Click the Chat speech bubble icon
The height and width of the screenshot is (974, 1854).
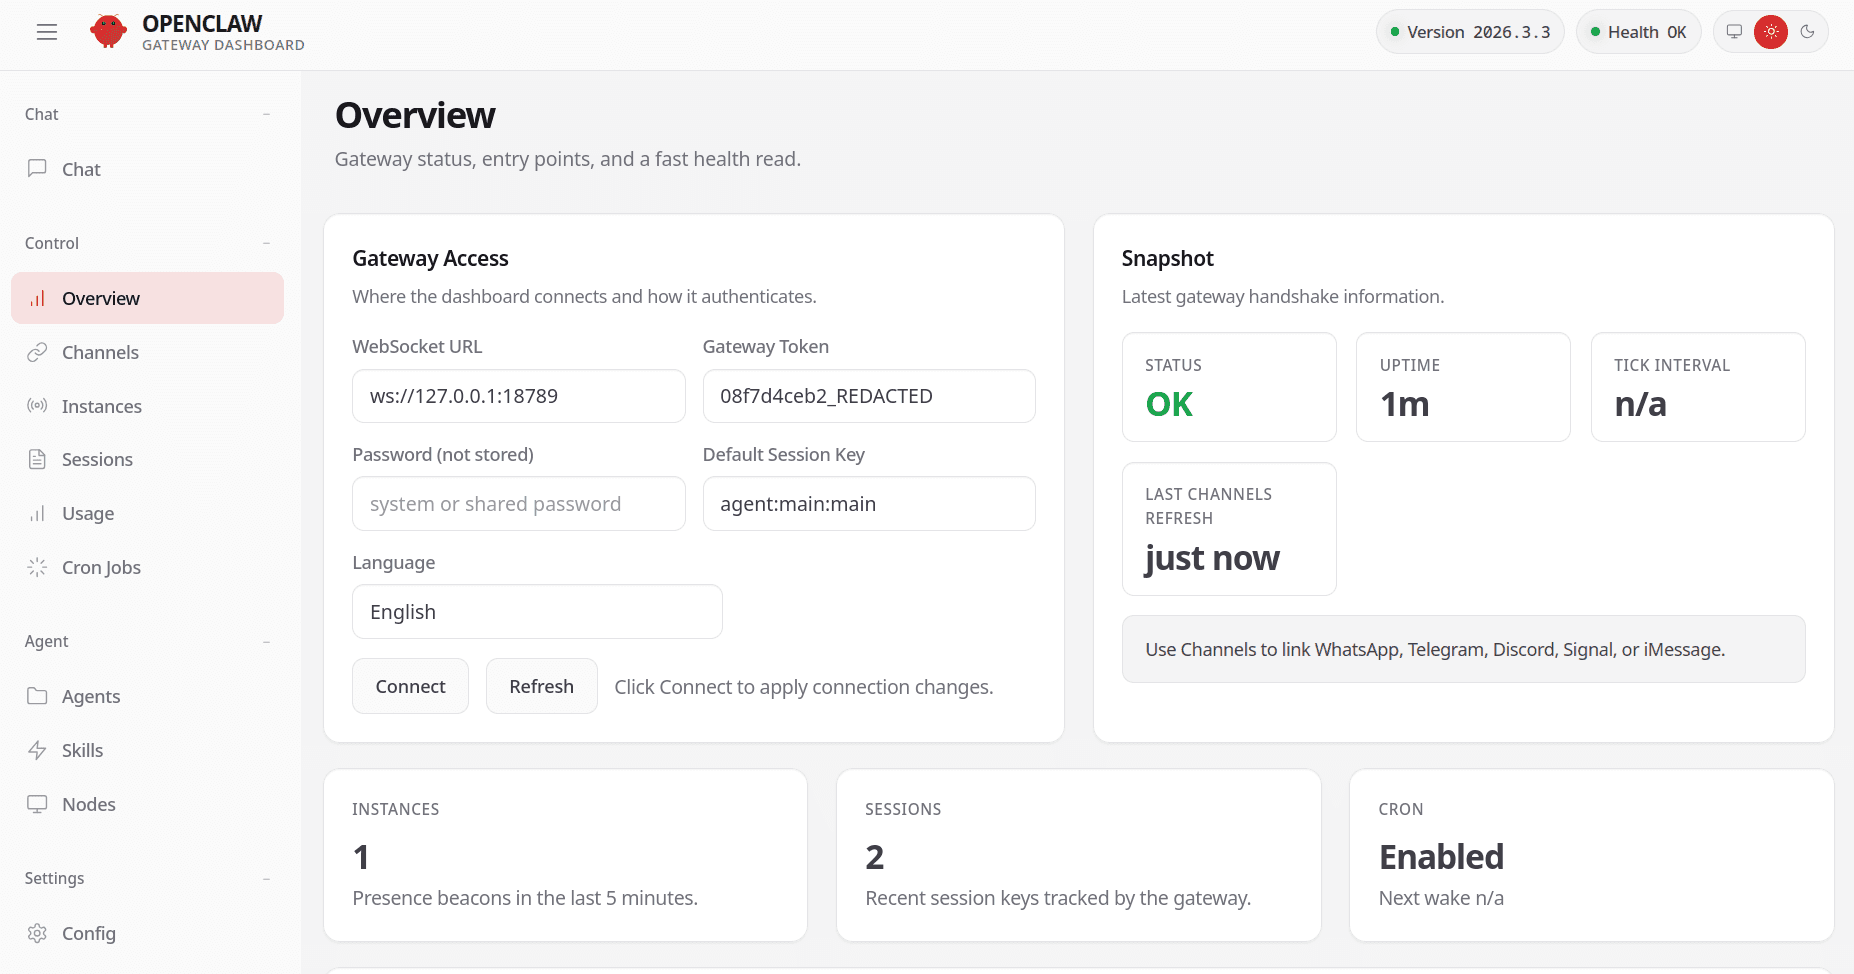point(37,168)
